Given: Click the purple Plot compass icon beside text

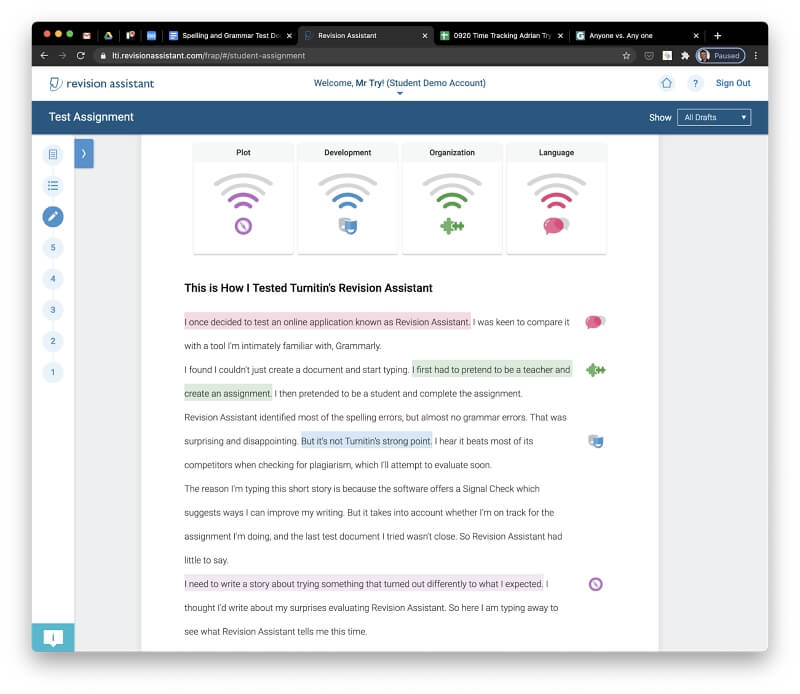Looking at the screenshot, I should (x=595, y=584).
